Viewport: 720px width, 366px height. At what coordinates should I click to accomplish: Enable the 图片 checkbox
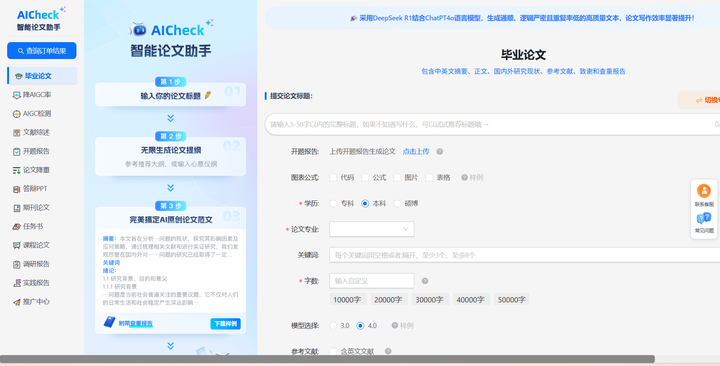tap(397, 177)
